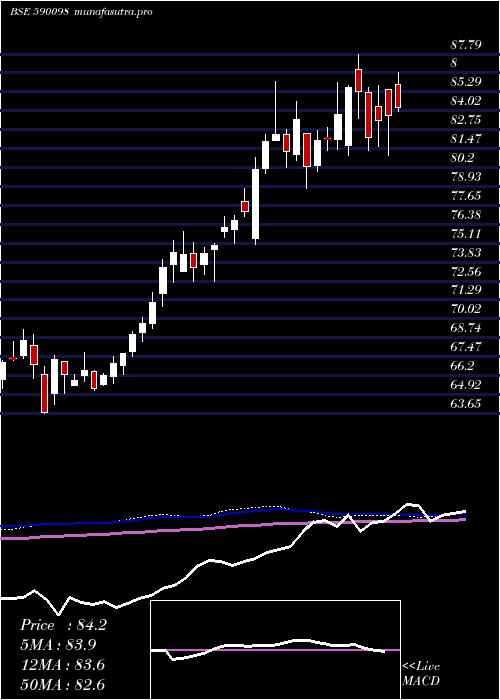The width and height of the screenshot is (500, 700).
Task: Select the 76.38 price axis label
Action: pyautogui.click(x=466, y=215)
